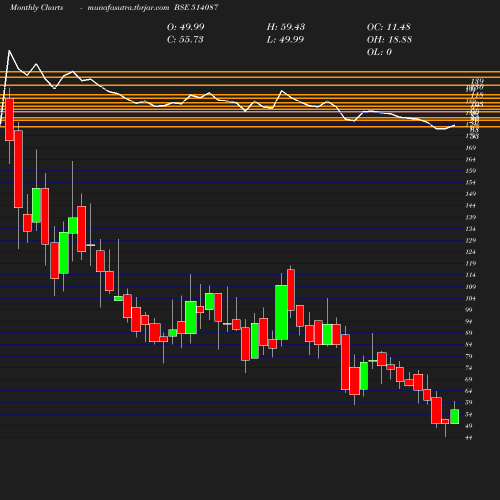Click the price axis label '129'
The image size is (500, 500).
[x=471, y=240]
